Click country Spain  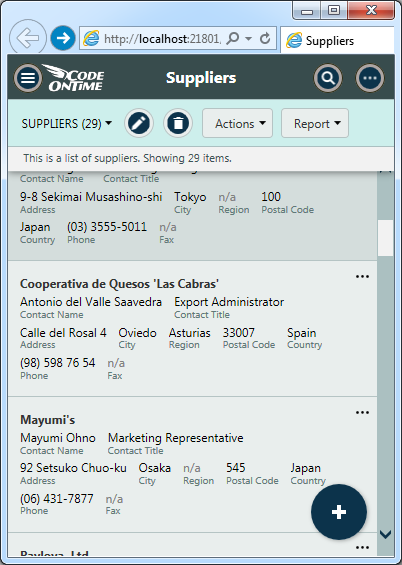(302, 333)
